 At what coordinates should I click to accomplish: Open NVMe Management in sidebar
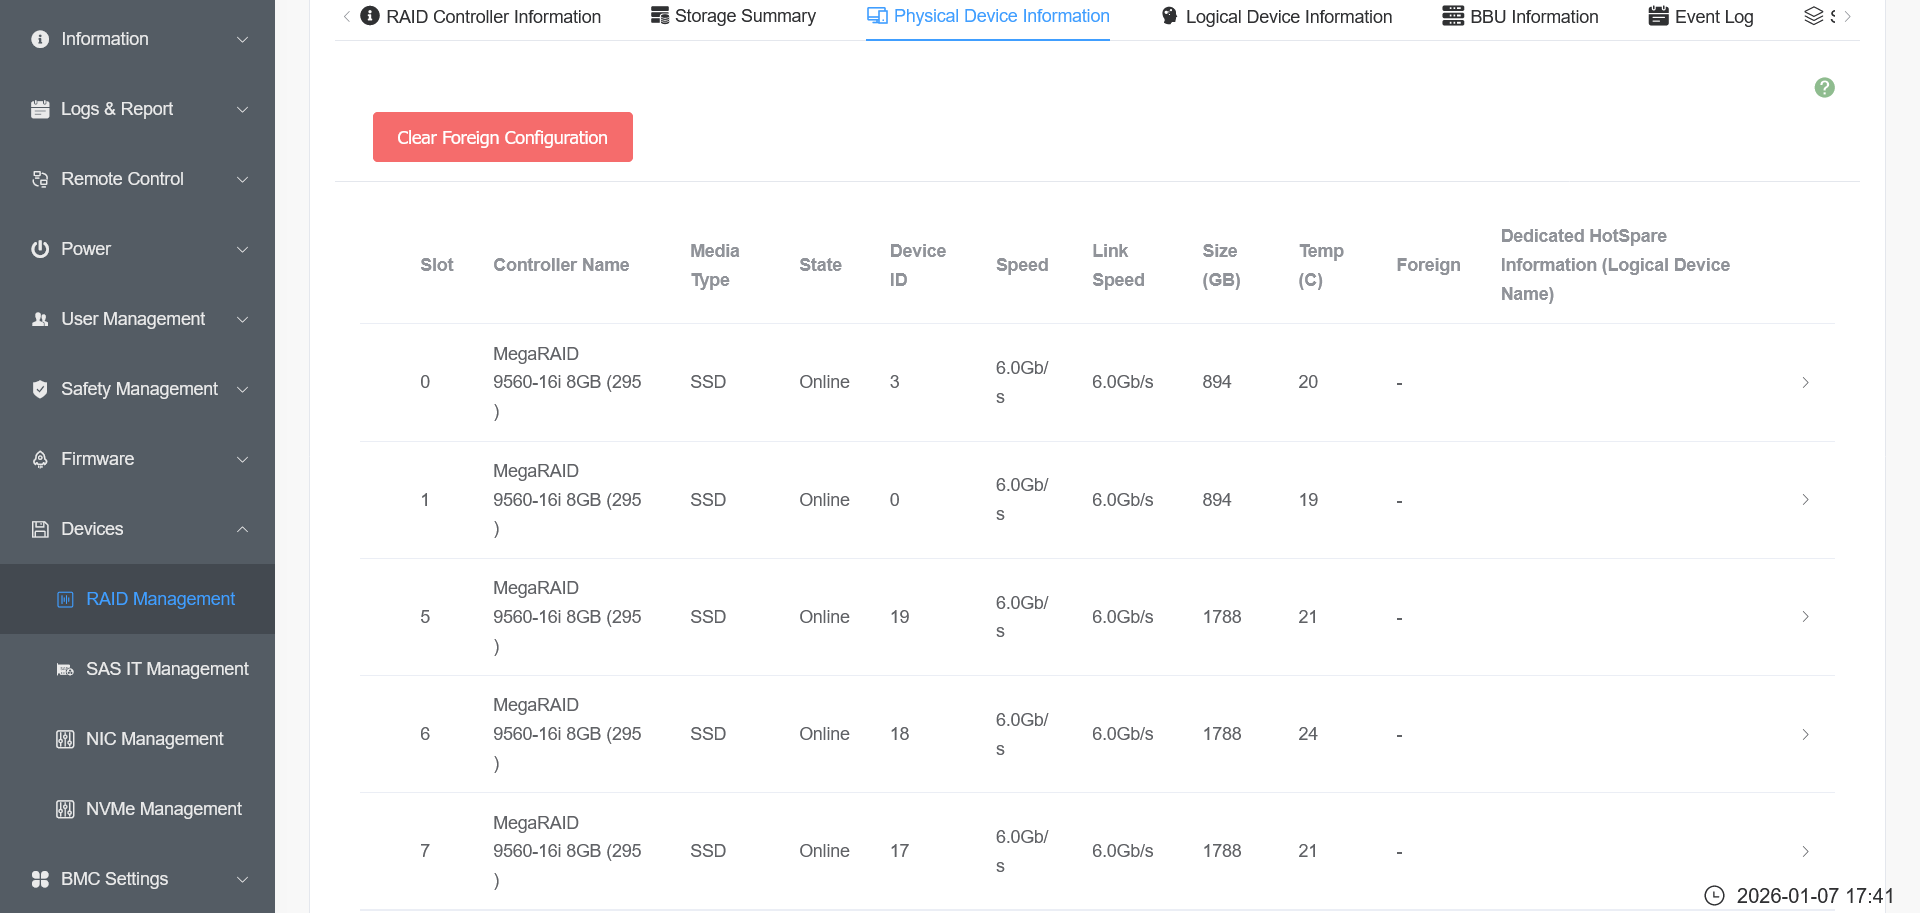[163, 809]
